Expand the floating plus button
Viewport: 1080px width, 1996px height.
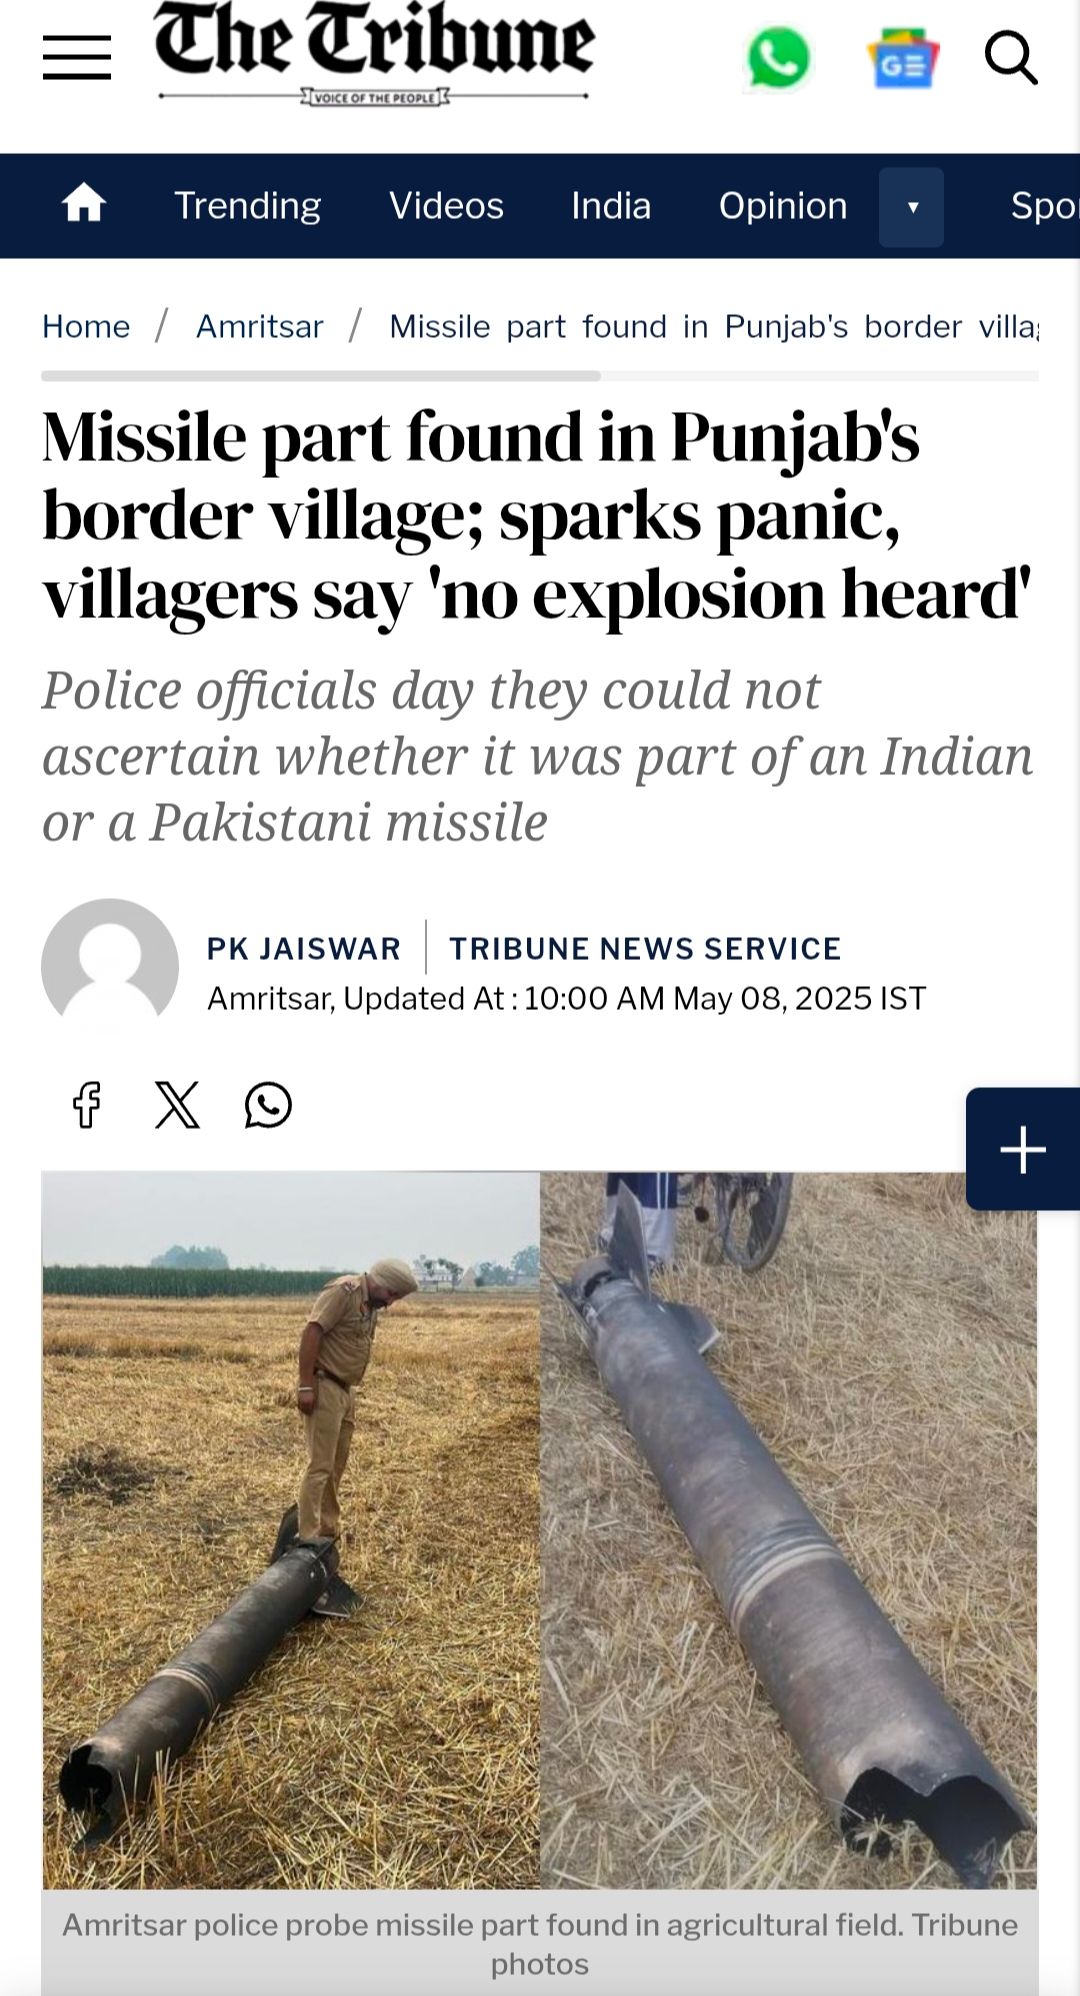1023,1149
